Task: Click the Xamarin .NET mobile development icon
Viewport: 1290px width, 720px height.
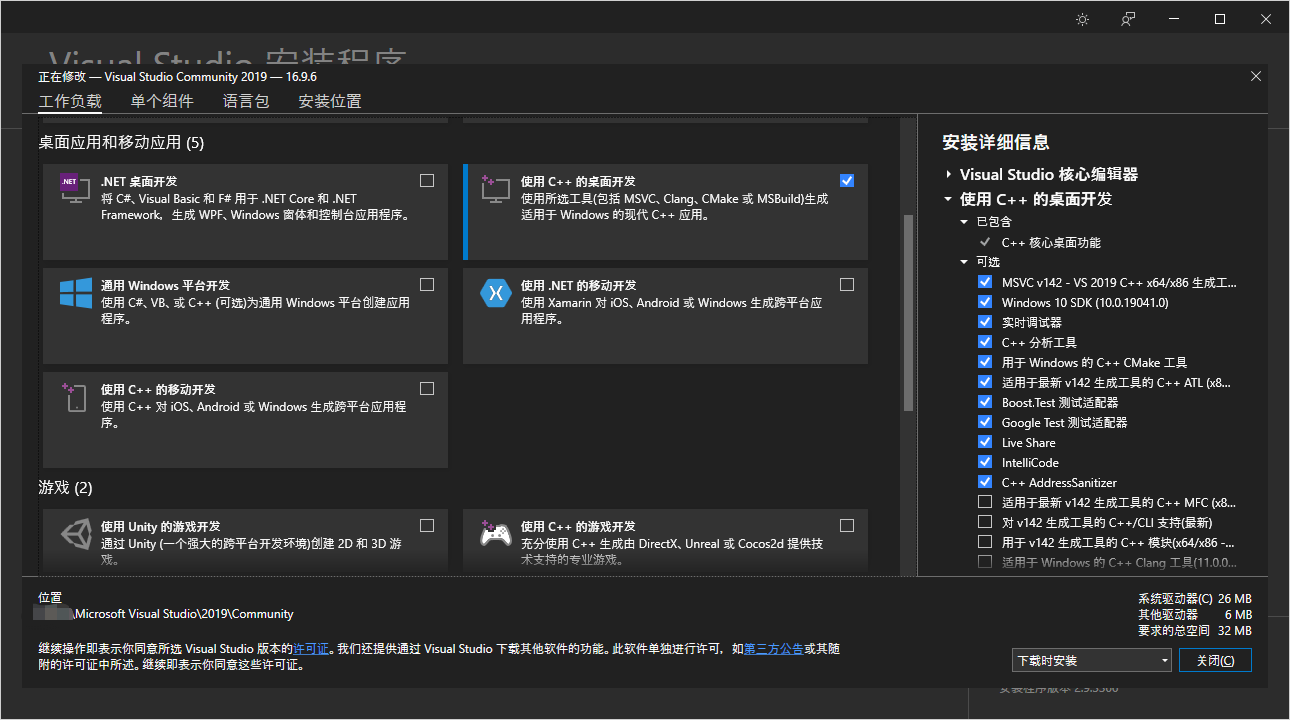Action: point(496,293)
